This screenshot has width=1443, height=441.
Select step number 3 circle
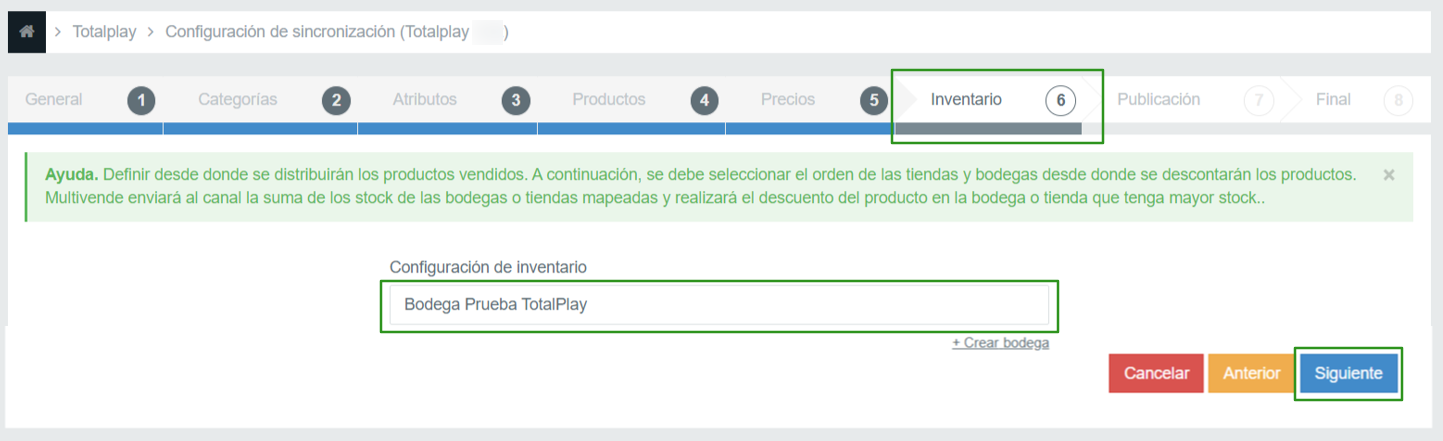pyautogui.click(x=515, y=100)
